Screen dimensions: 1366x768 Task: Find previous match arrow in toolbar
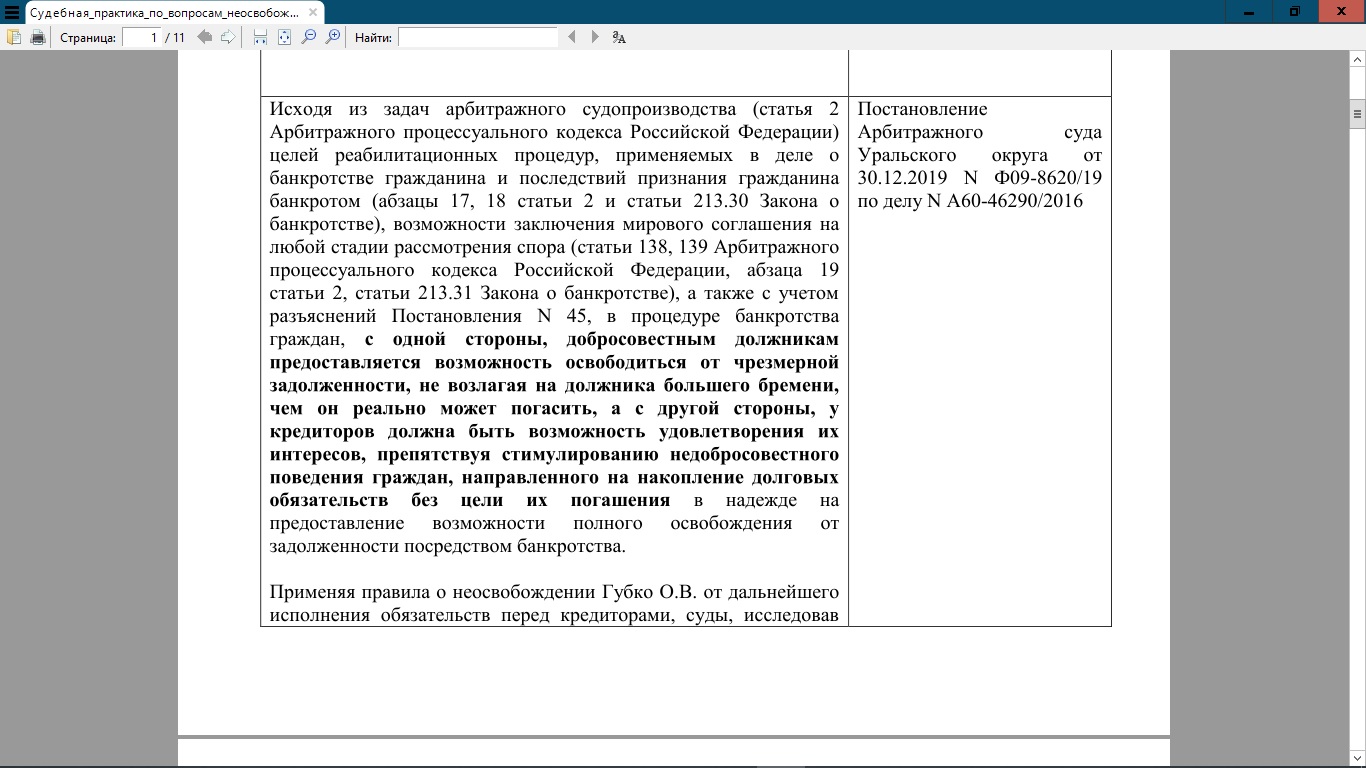click(x=572, y=37)
